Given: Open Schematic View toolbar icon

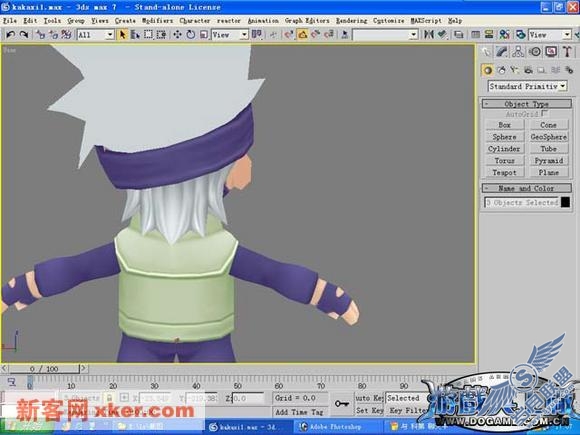Looking at the screenshot, I should pyautogui.click(x=489, y=34).
